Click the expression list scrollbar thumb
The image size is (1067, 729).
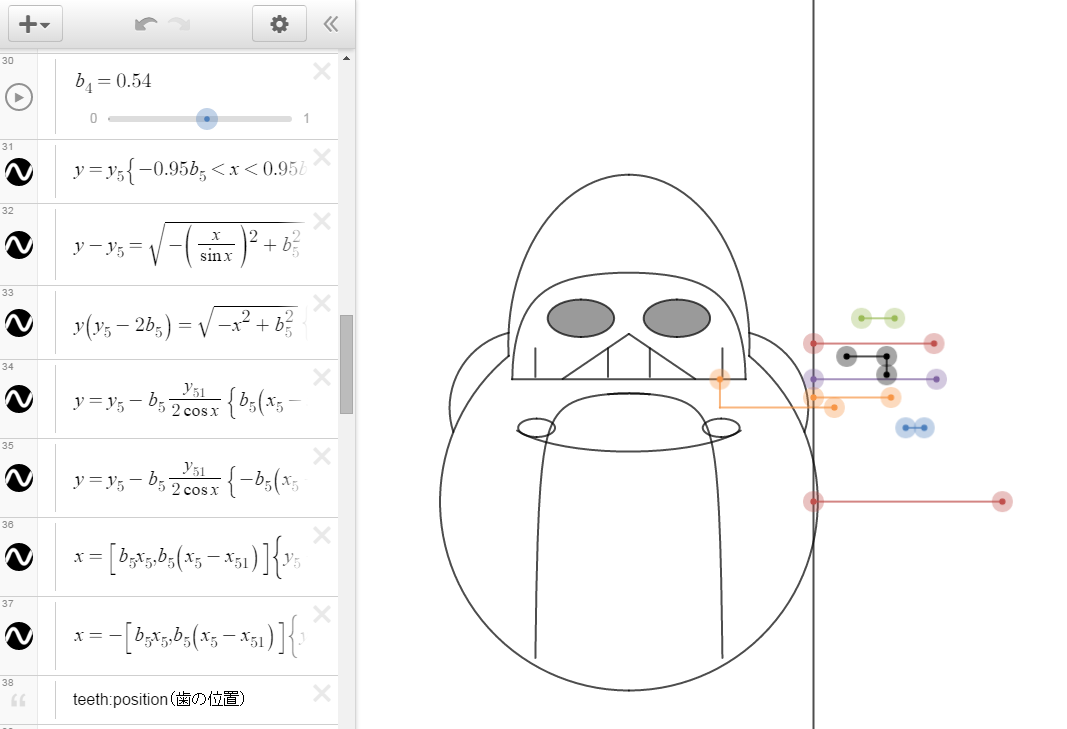tap(346, 364)
